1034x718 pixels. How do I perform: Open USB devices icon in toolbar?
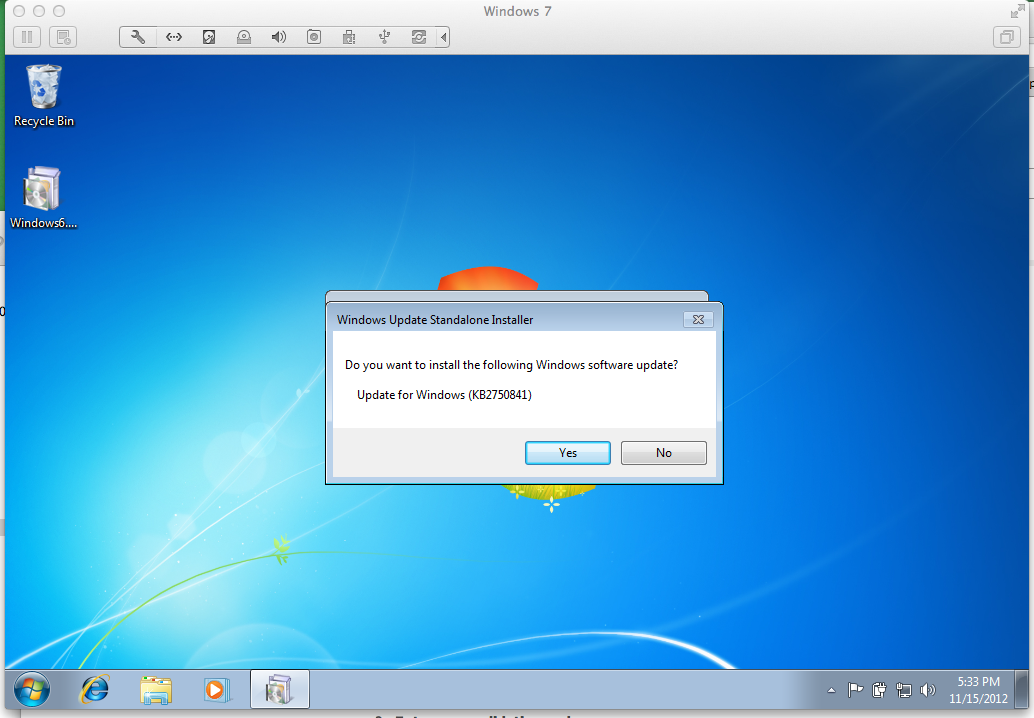pyautogui.click(x=384, y=37)
